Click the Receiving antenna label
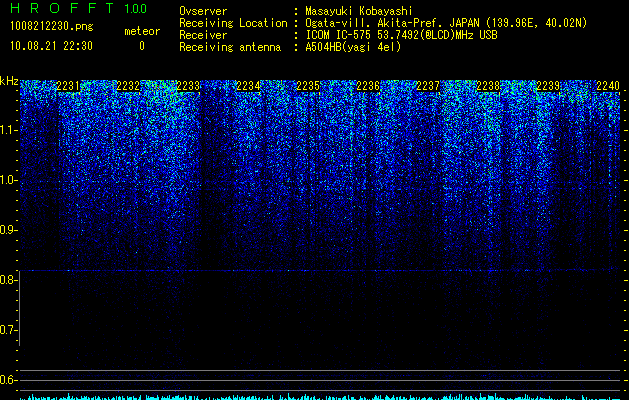 tap(230, 47)
